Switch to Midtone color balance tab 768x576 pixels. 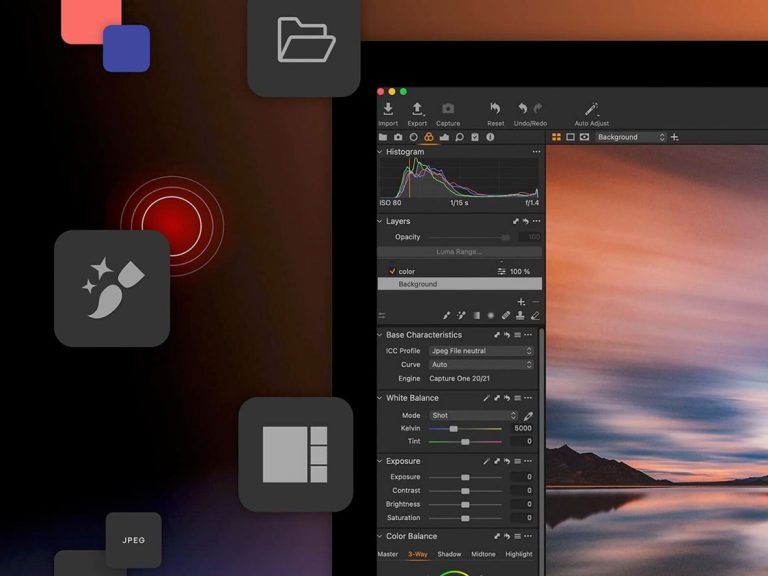point(483,554)
